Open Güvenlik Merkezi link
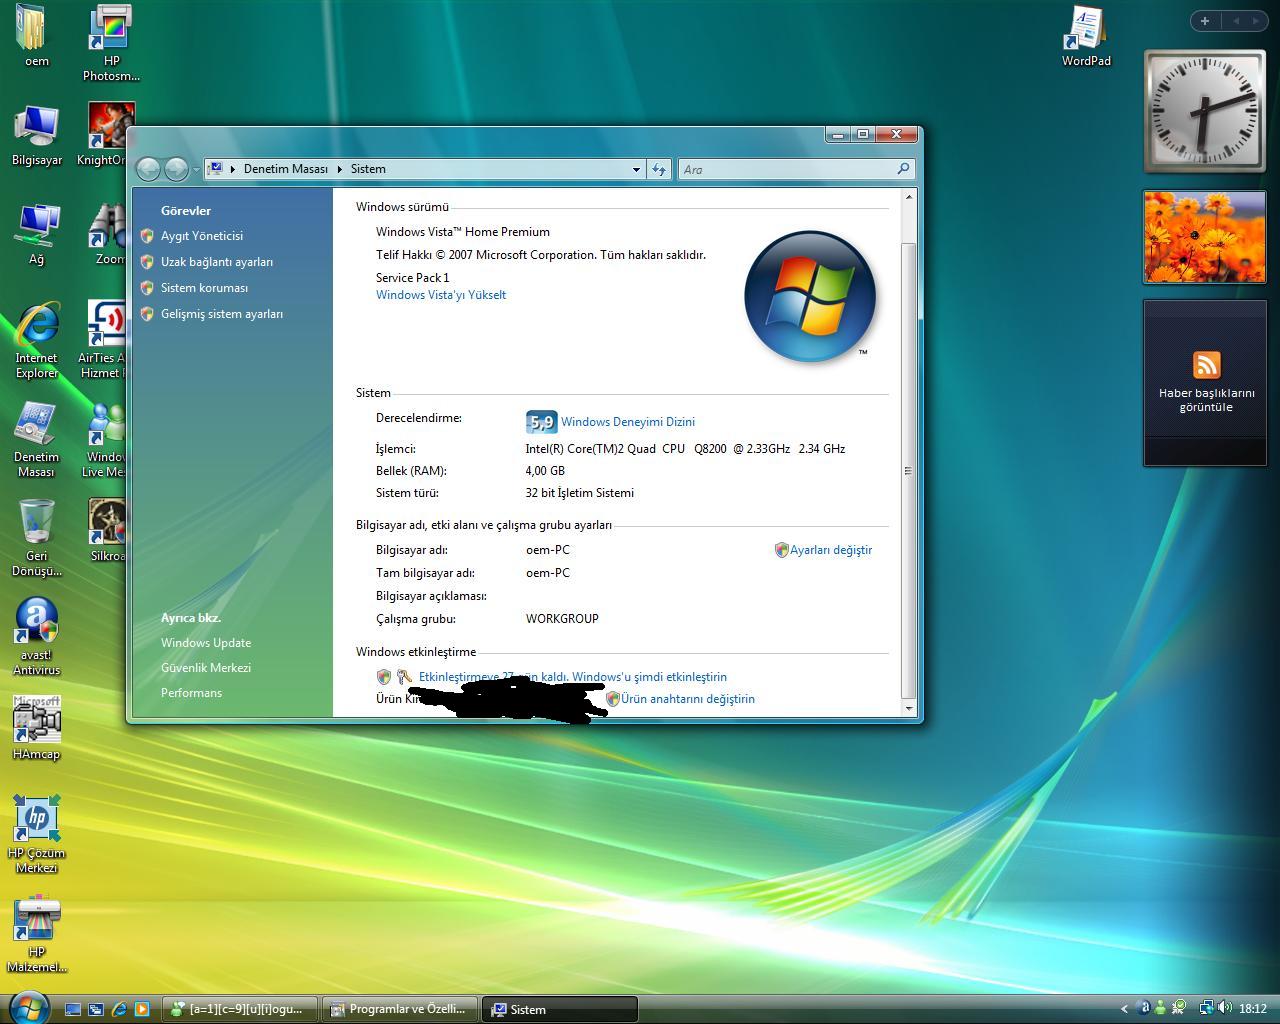The height and width of the screenshot is (1024, 1280). click(x=206, y=668)
